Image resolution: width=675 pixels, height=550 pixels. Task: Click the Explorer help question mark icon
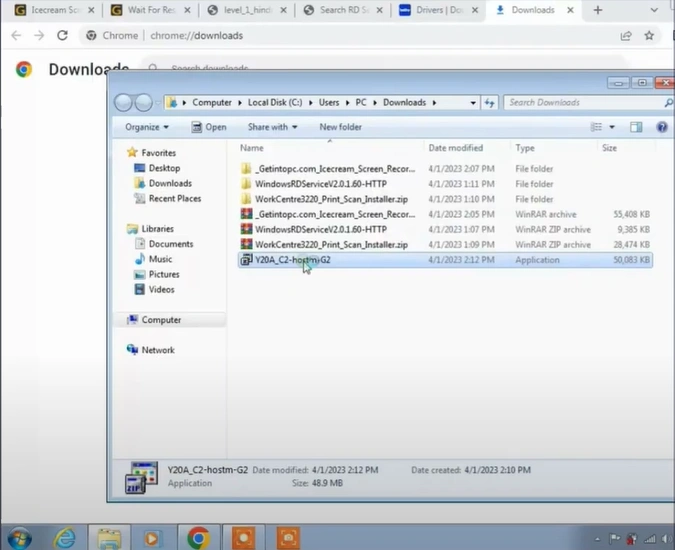(661, 127)
